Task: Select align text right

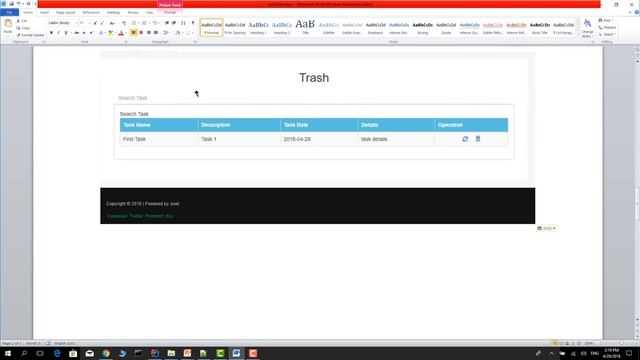Action: (x=149, y=33)
